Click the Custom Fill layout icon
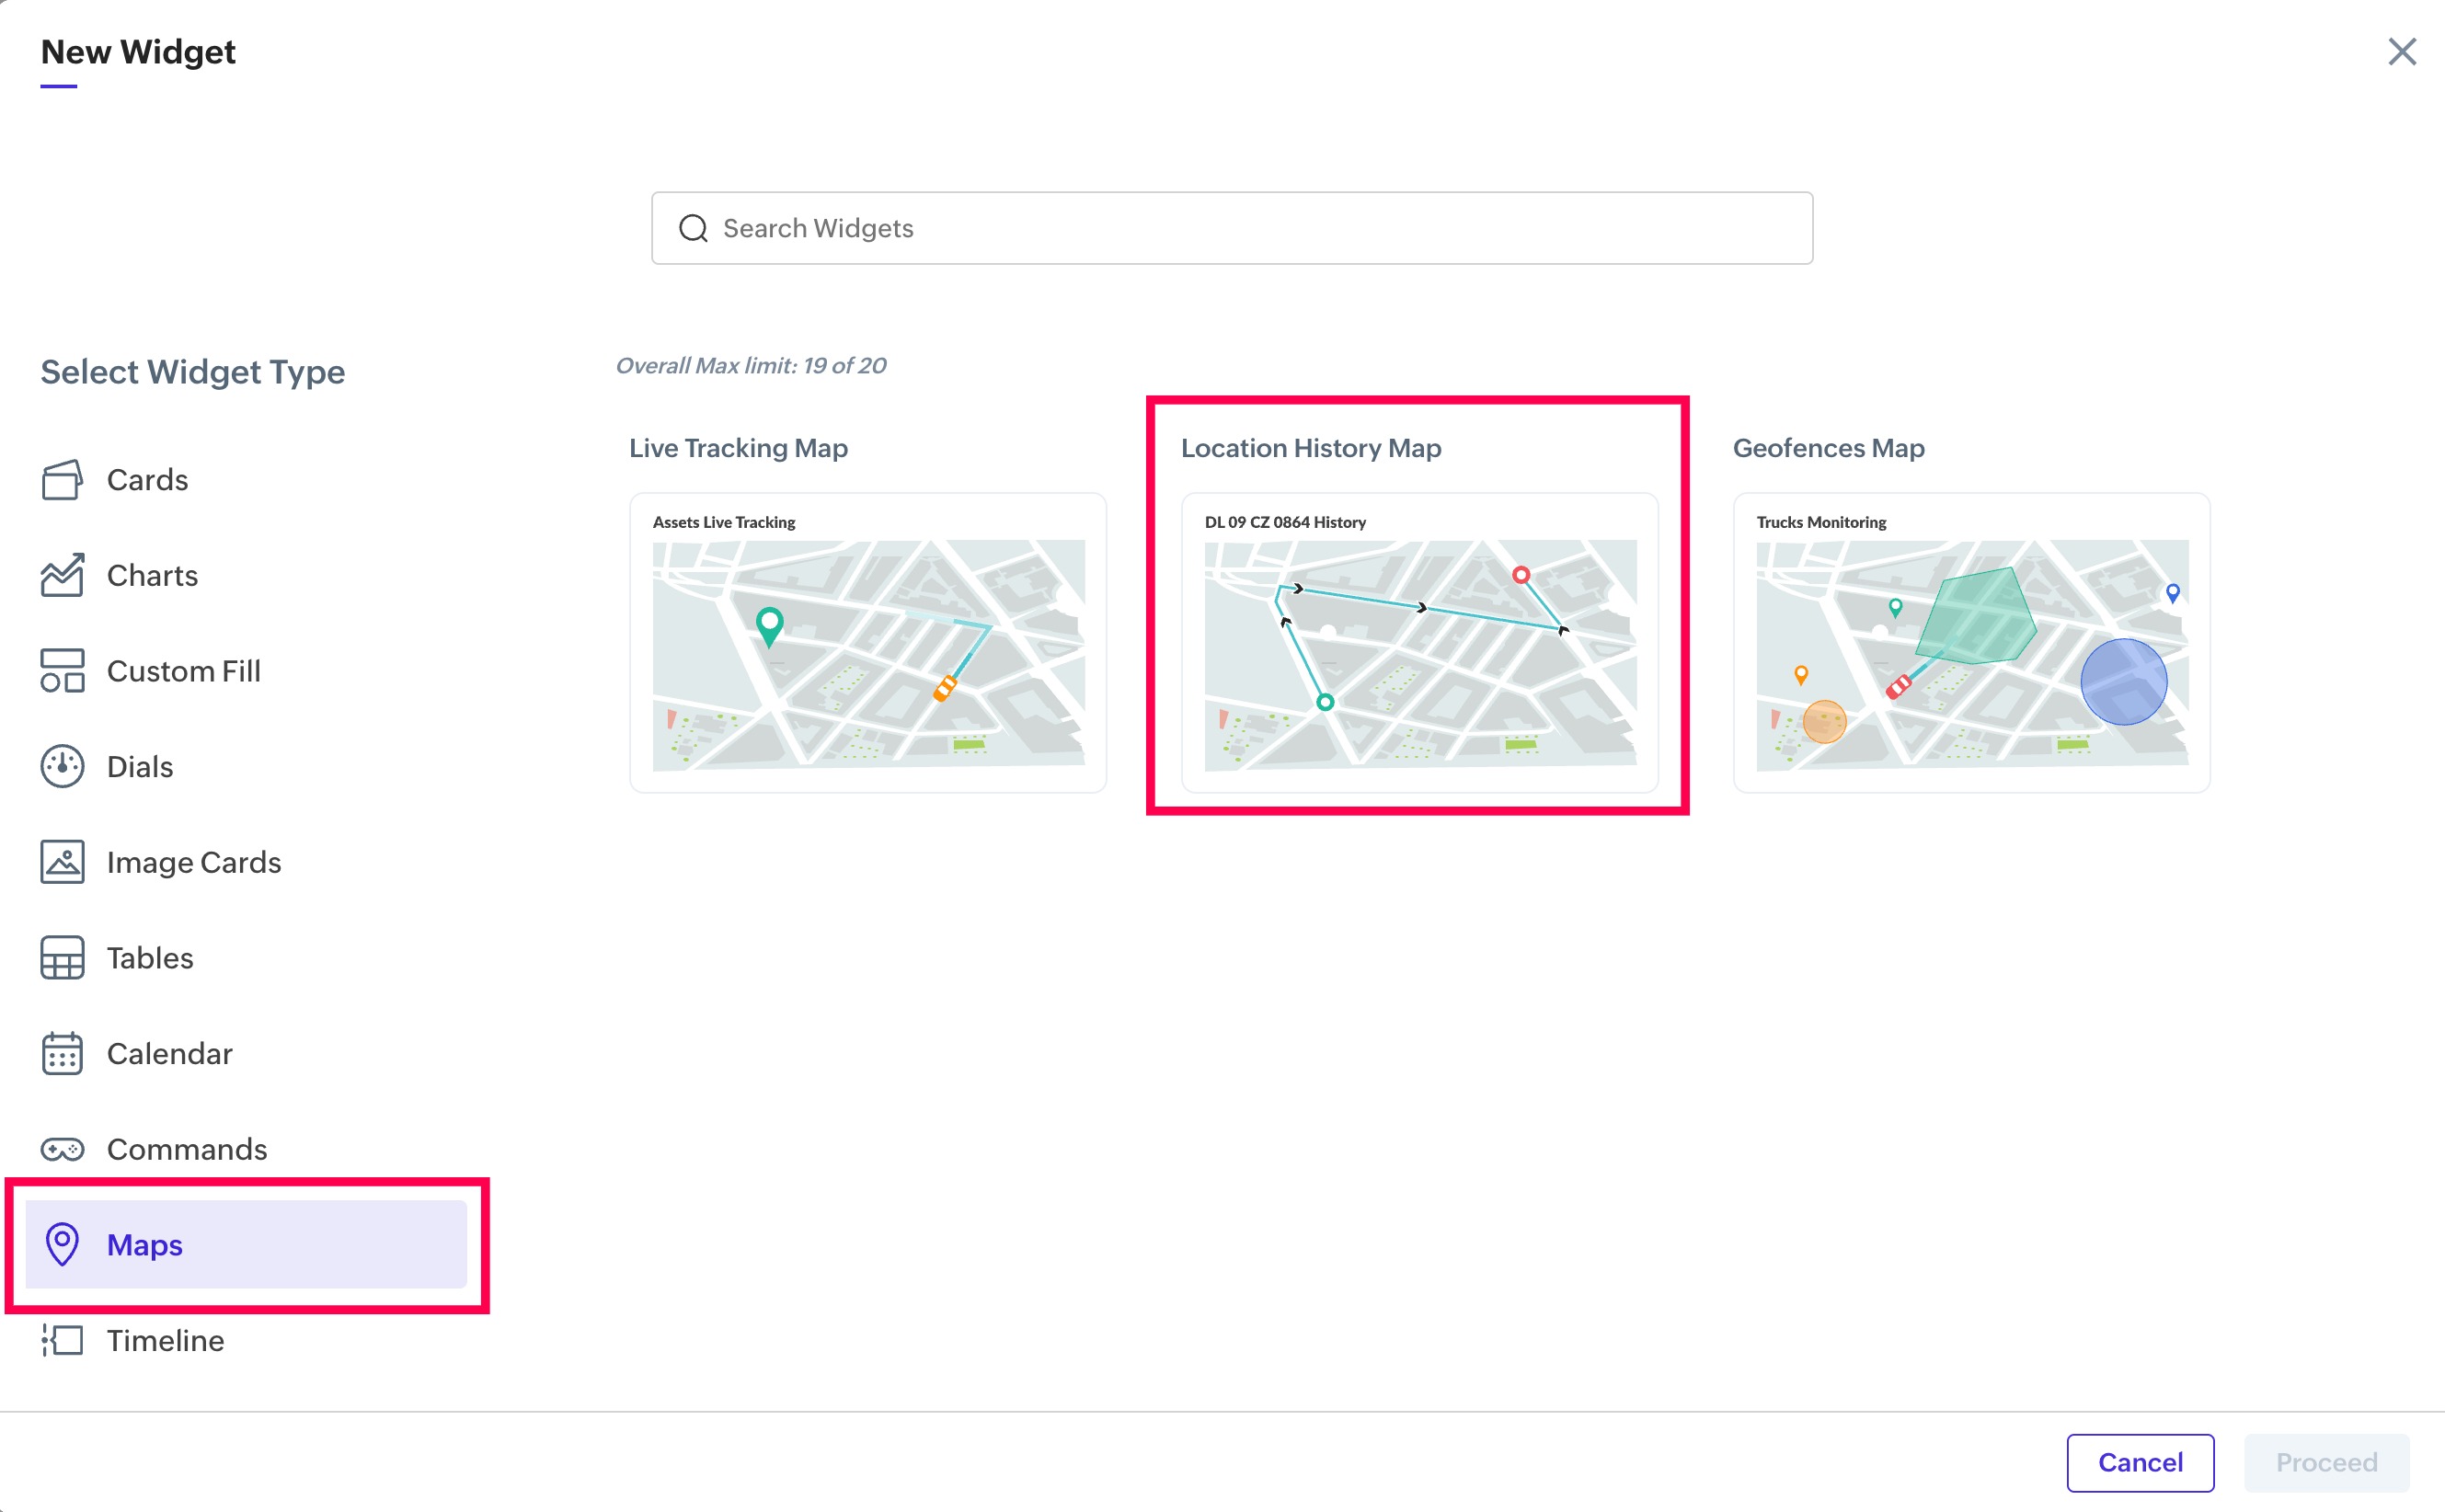The height and width of the screenshot is (1512, 2445). tap(62, 671)
